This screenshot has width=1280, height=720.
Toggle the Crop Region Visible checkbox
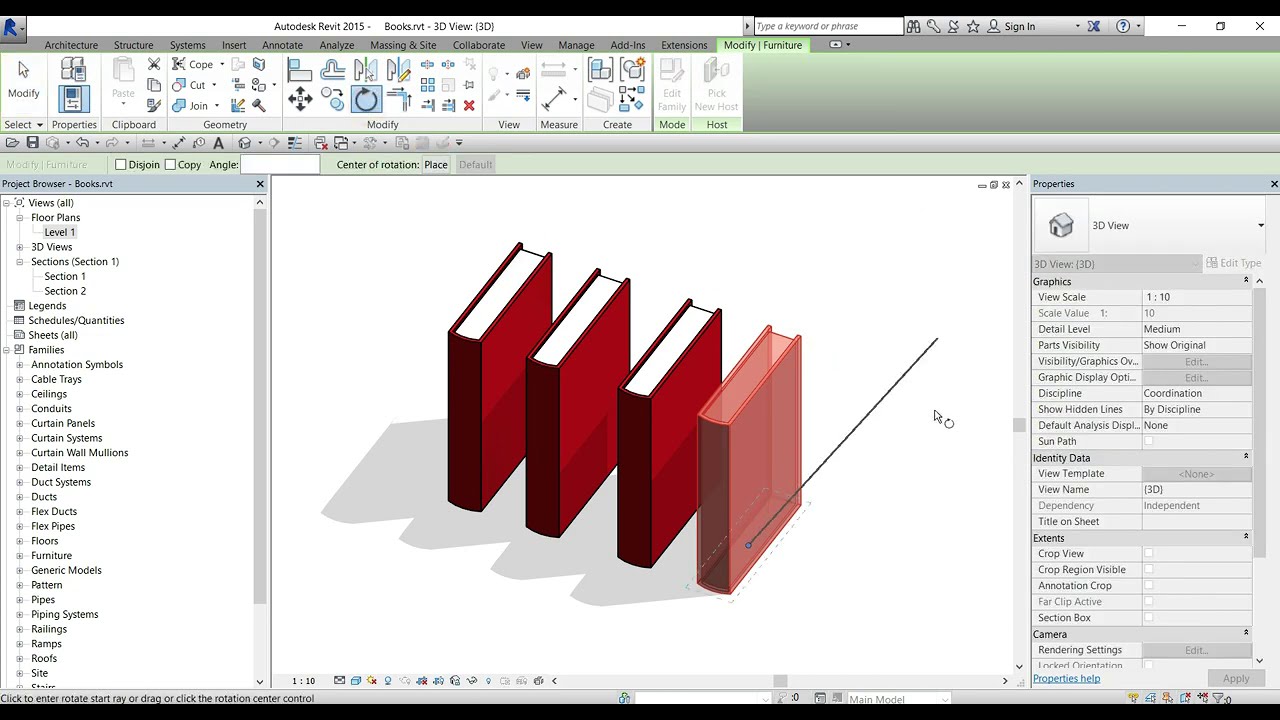[1148, 569]
